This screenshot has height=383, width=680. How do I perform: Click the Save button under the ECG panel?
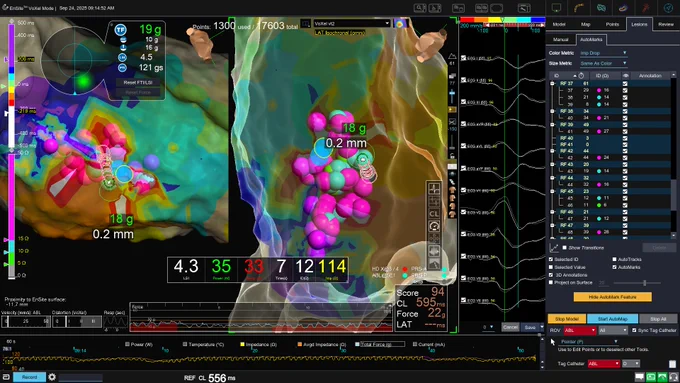[x=530, y=327]
